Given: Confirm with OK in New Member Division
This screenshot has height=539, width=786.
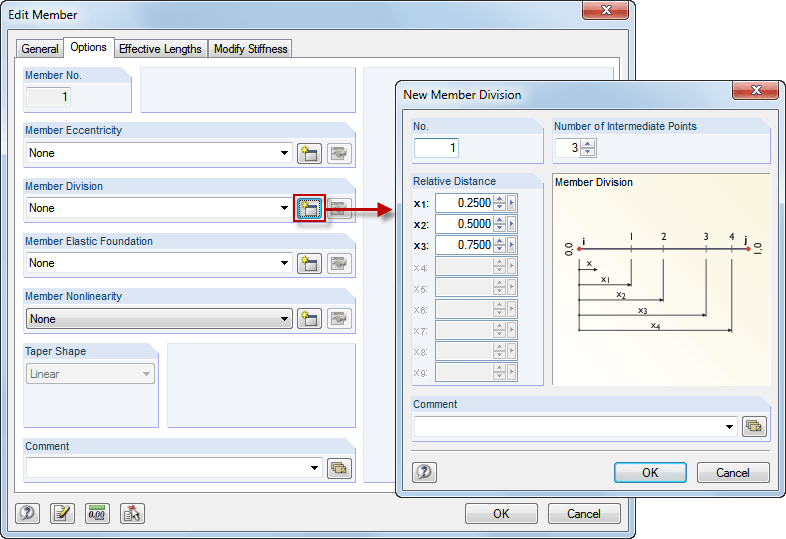Looking at the screenshot, I should (650, 472).
